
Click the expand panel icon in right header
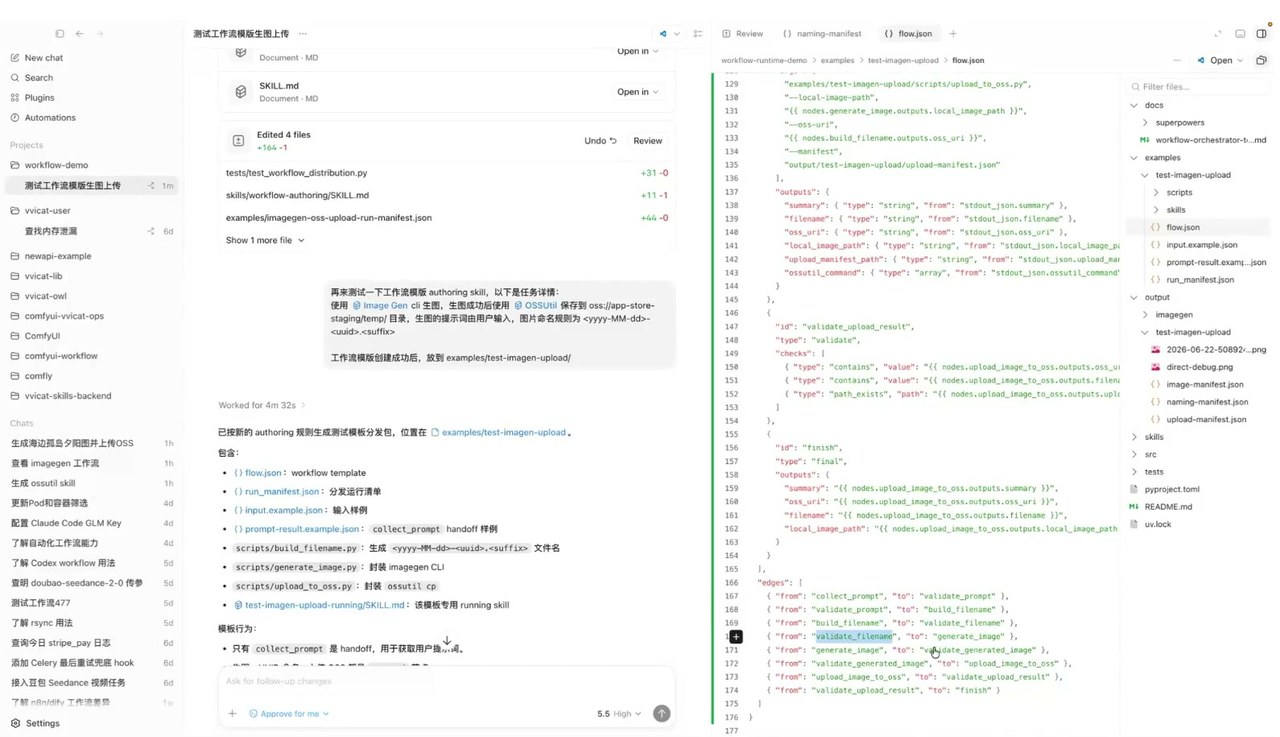[x=1217, y=34]
